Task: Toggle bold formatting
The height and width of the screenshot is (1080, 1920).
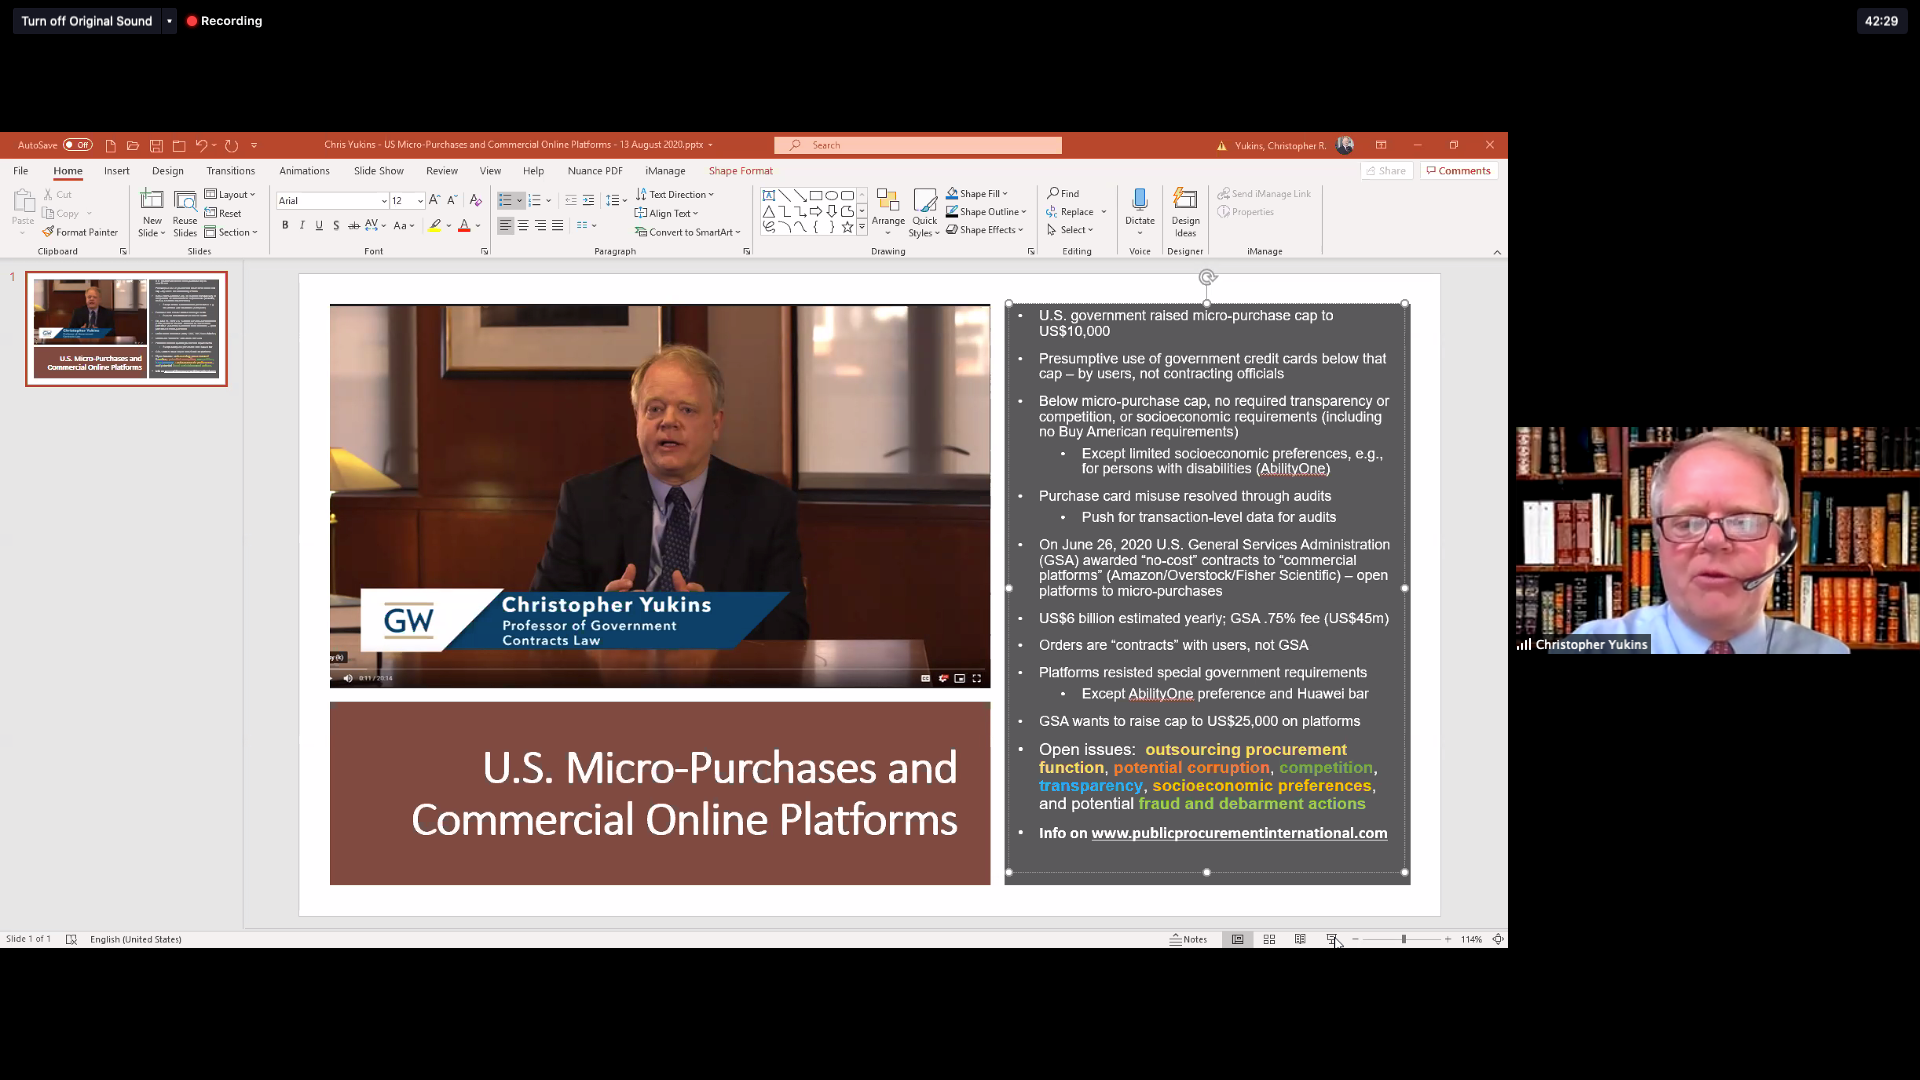Action: 285,226
